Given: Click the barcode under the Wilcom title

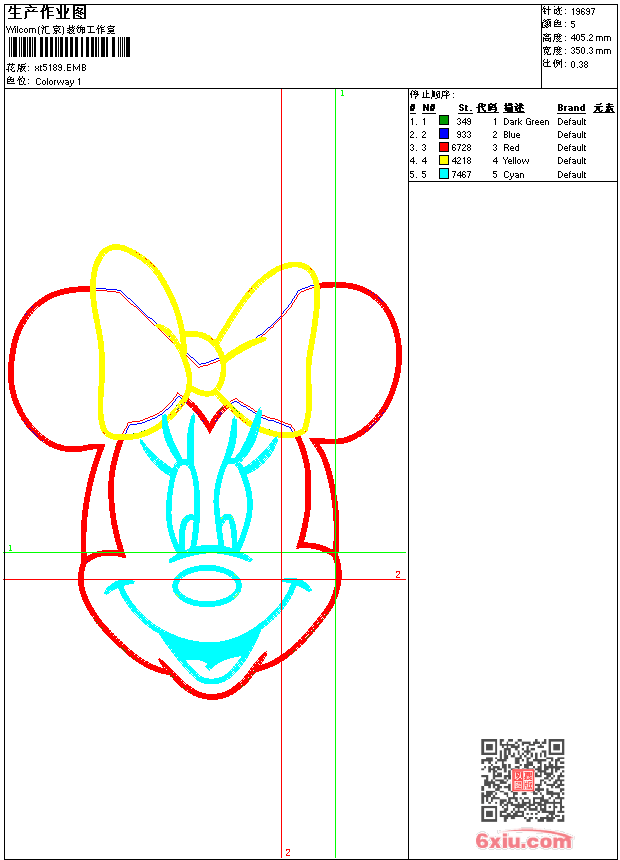Looking at the screenshot, I should click(69, 49).
